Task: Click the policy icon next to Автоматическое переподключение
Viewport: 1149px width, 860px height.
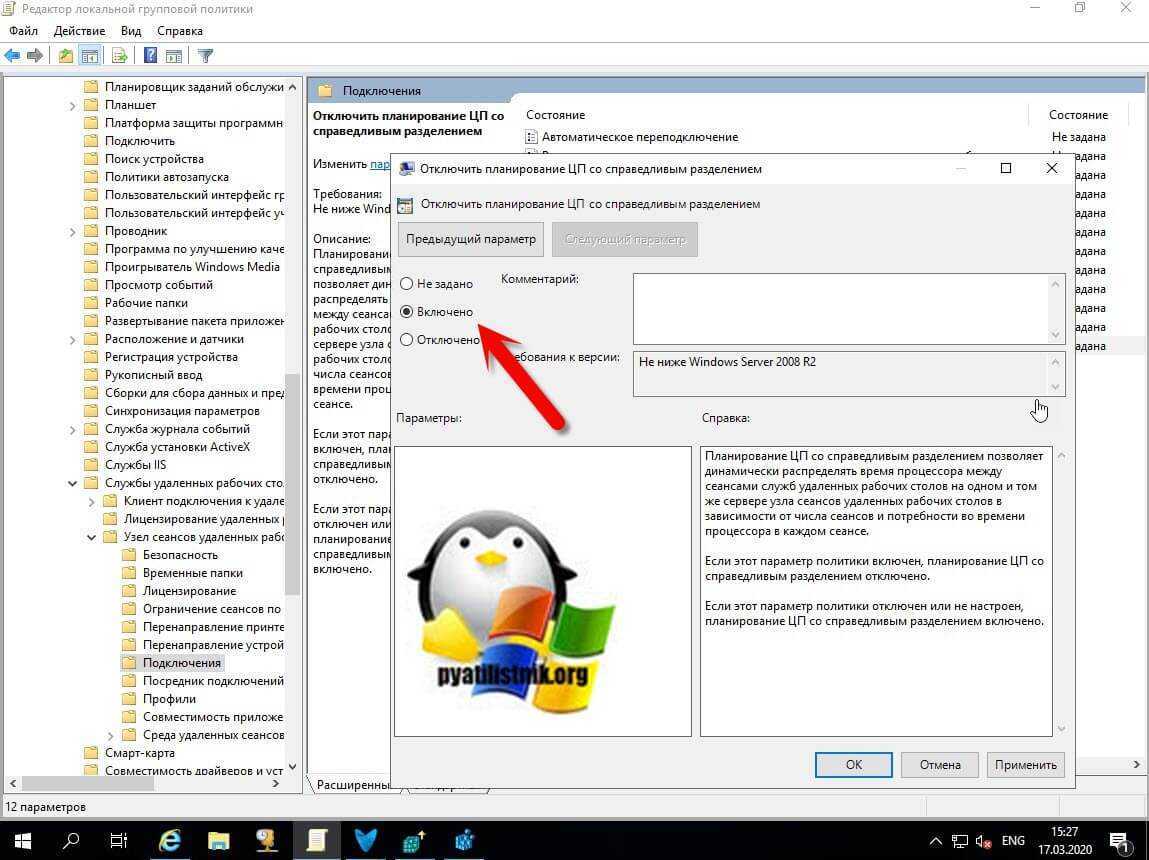Action: pos(531,137)
